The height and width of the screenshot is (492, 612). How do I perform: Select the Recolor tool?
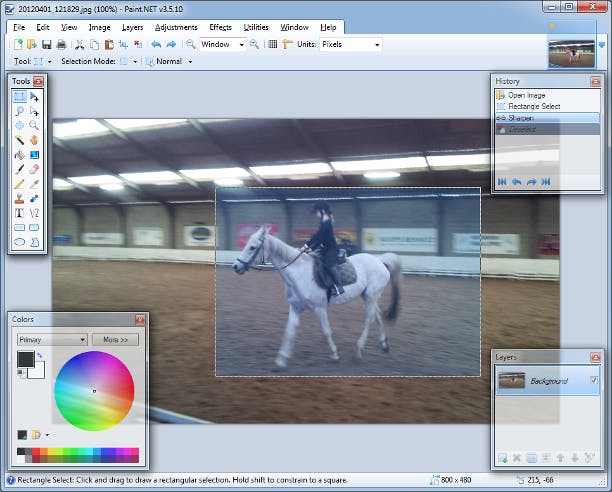[34, 199]
